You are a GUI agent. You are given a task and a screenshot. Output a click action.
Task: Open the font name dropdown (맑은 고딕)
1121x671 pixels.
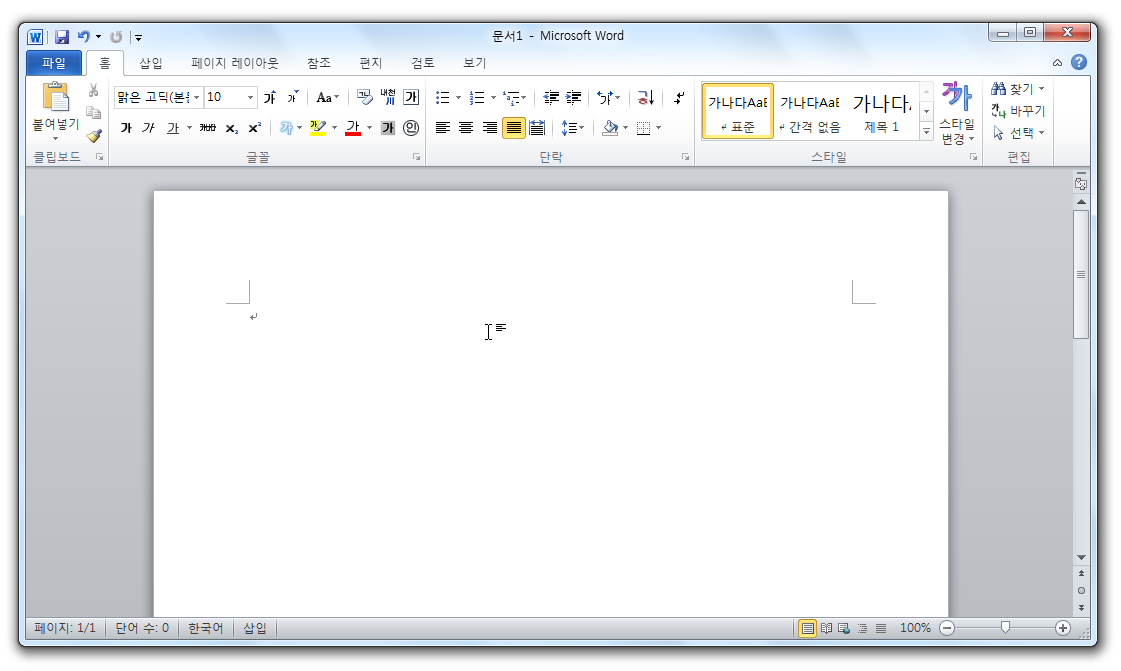pos(196,98)
